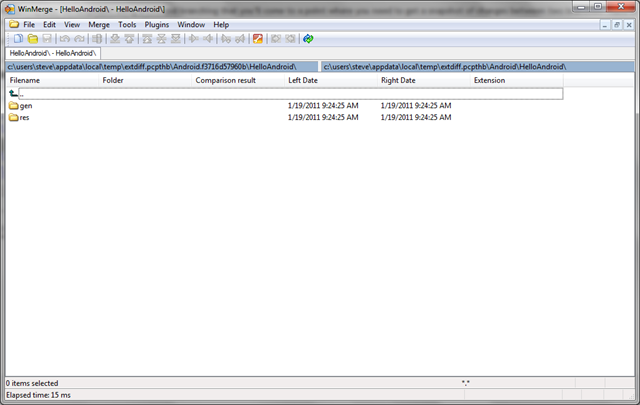The image size is (640, 405).
Task: Click the folder icon beside File menu
Action: 14,24
